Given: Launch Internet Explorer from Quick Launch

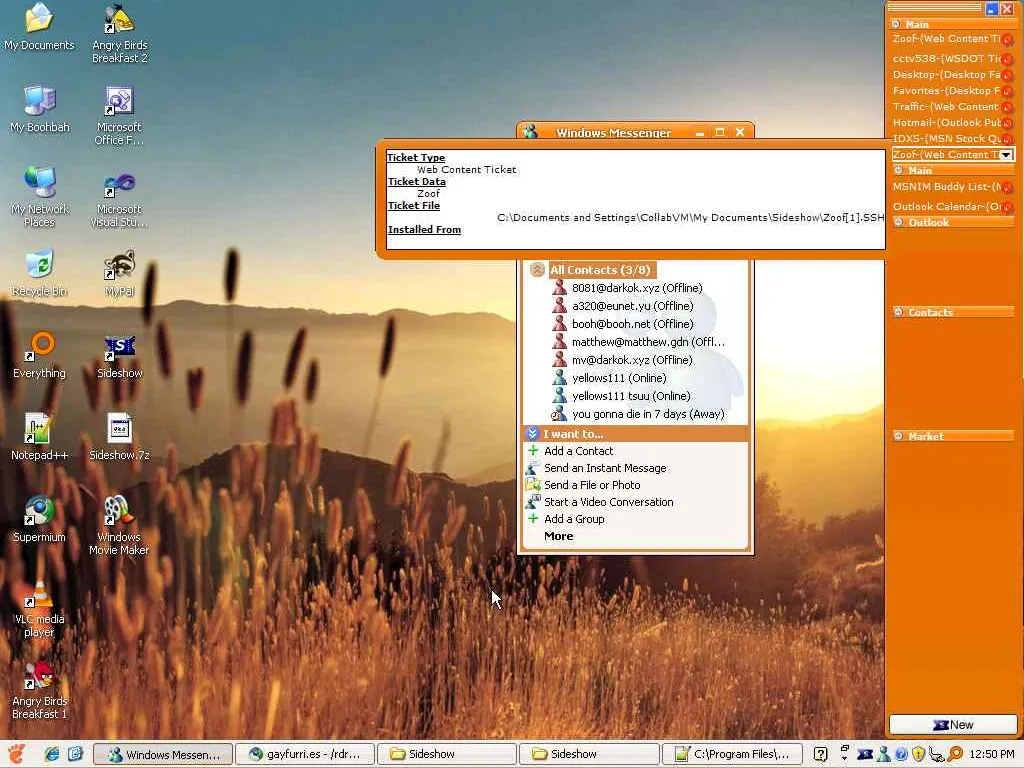Looking at the screenshot, I should 51,754.
